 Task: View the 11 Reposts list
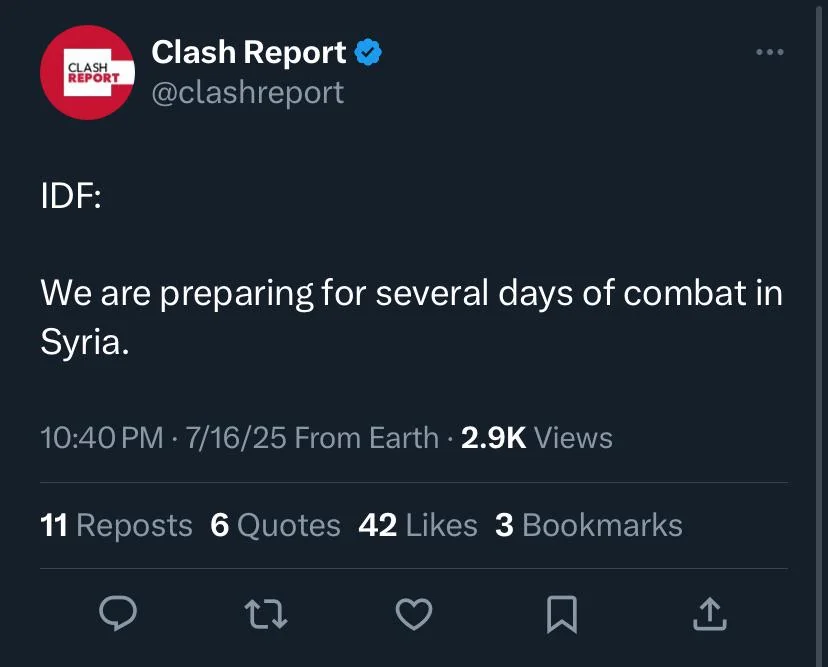(116, 525)
